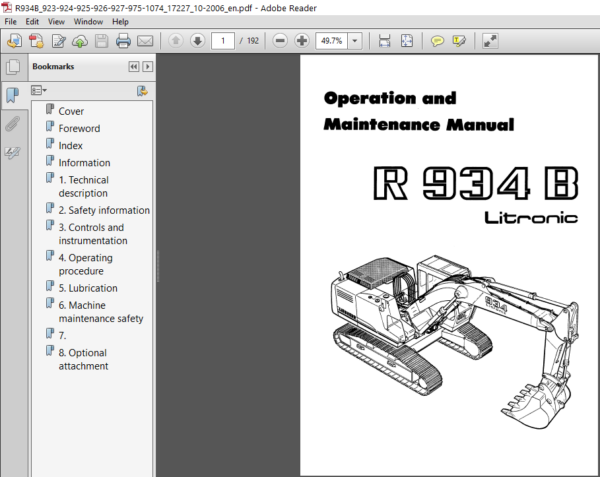Select the Cover bookmark
600x477 pixels.
pos(71,111)
